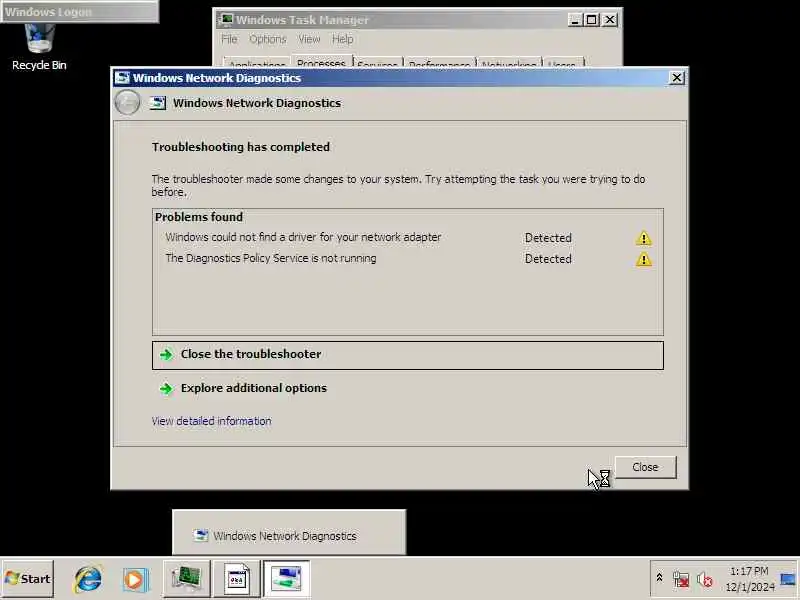Select Explore additional options
Image resolution: width=800 pixels, height=600 pixels.
click(x=254, y=388)
